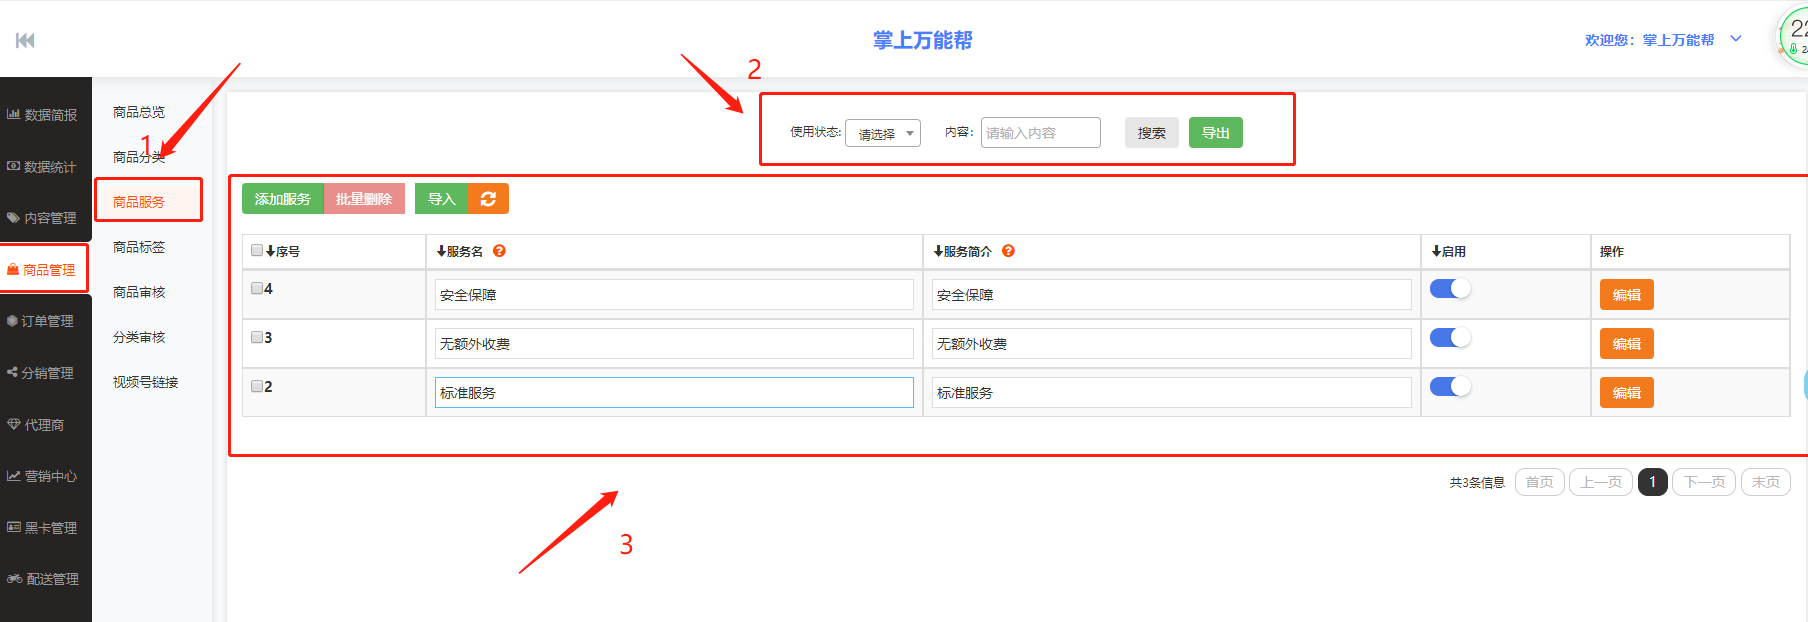Click the 内容 search input field

1040,133
